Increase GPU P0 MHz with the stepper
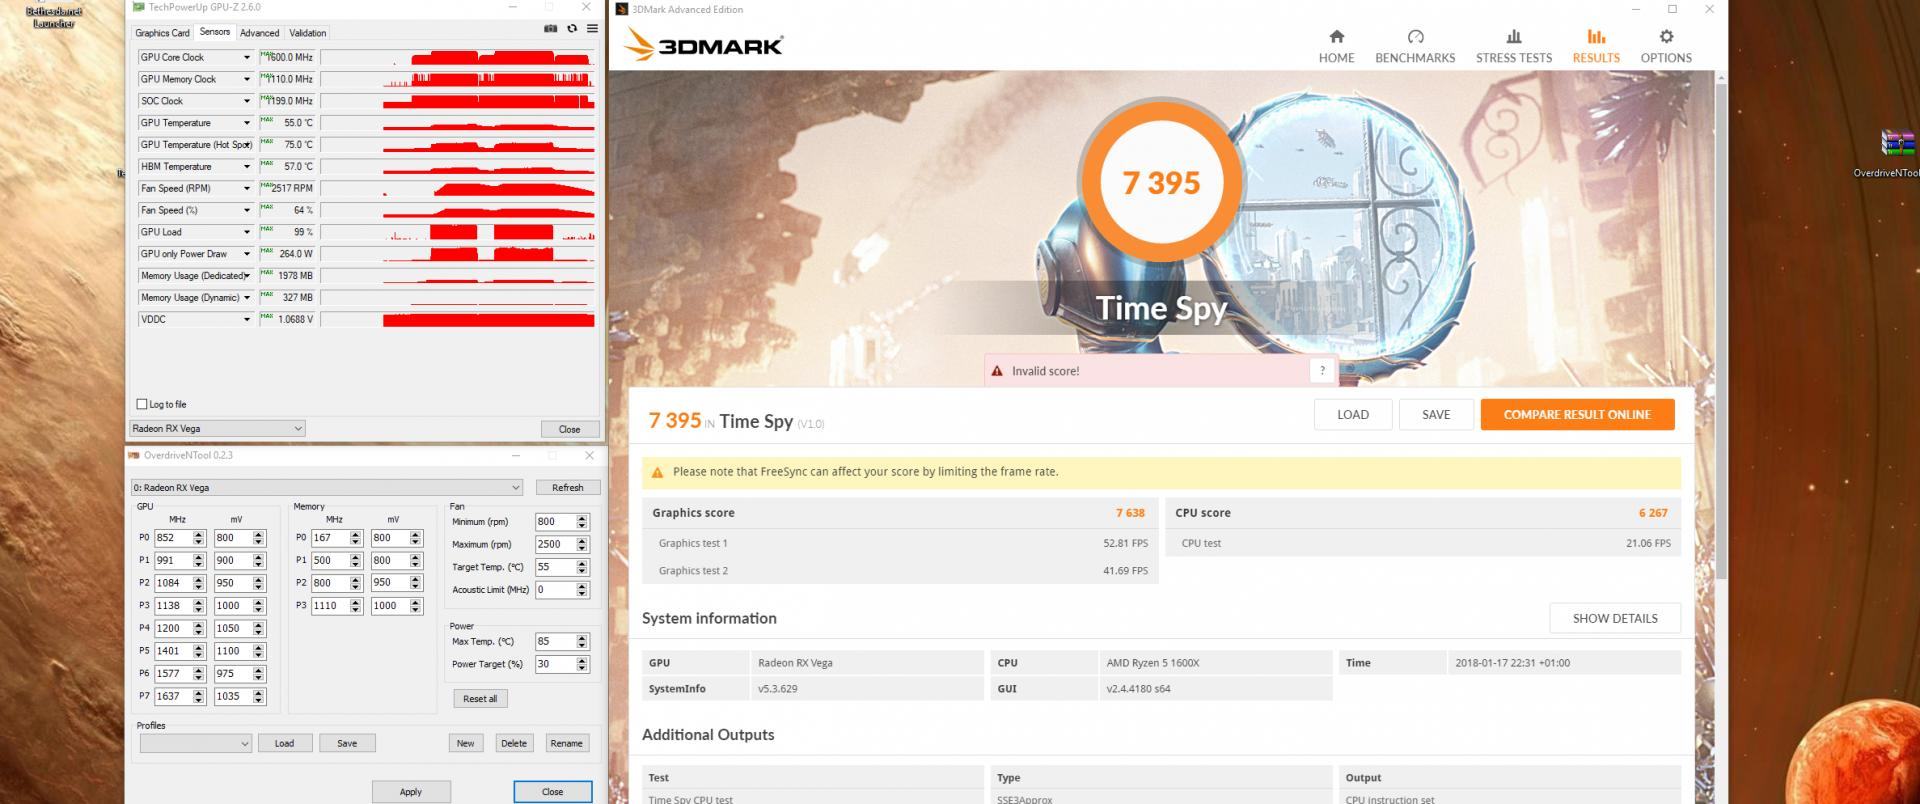 tap(199, 534)
